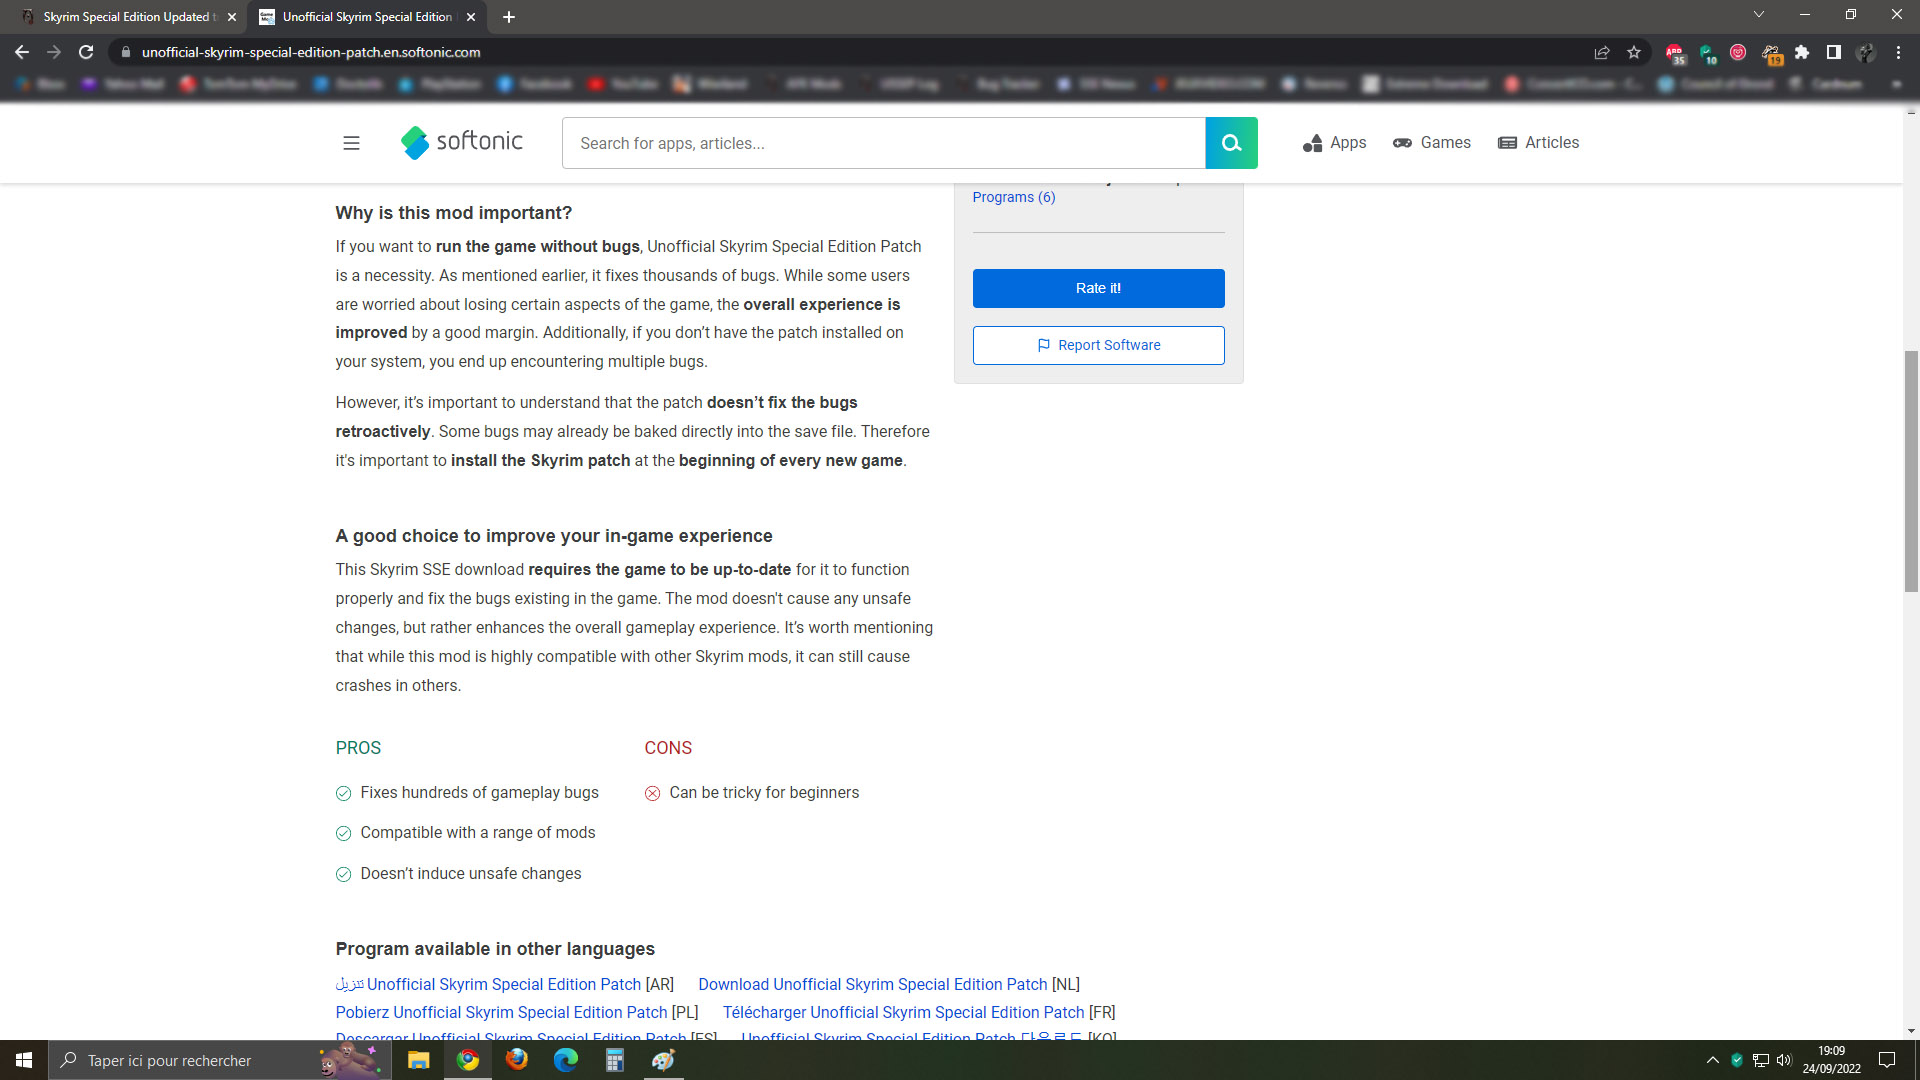Open the Softonic hamburger menu
Screen dimensions: 1920x1080
click(351, 143)
